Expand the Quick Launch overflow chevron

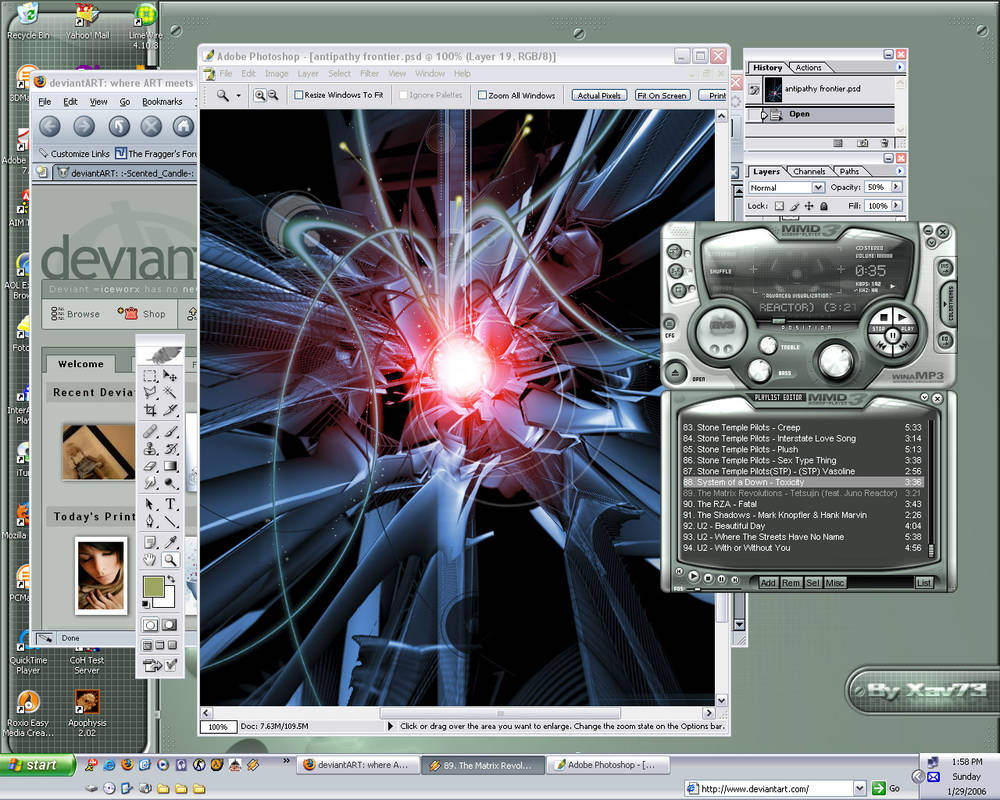[286, 760]
